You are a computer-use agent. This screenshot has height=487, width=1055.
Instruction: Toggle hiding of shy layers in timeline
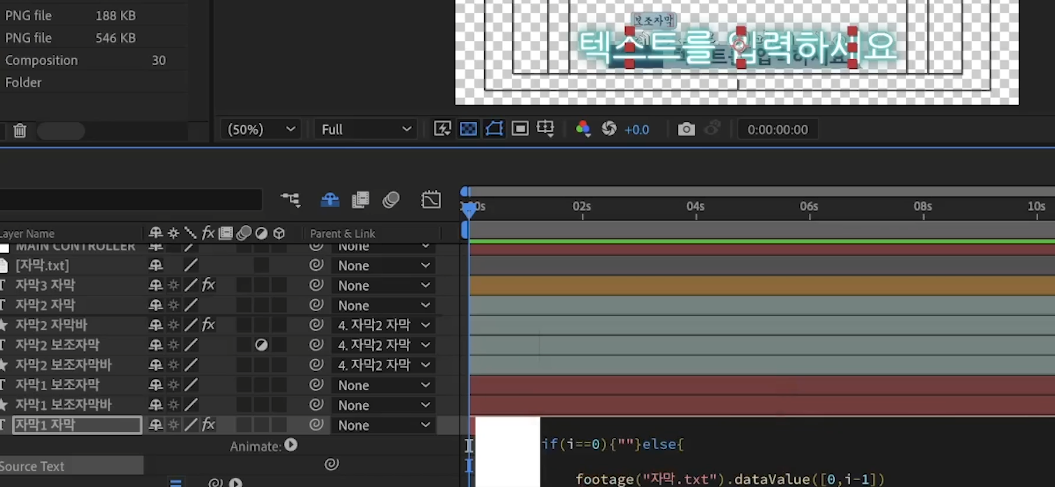tap(330, 200)
